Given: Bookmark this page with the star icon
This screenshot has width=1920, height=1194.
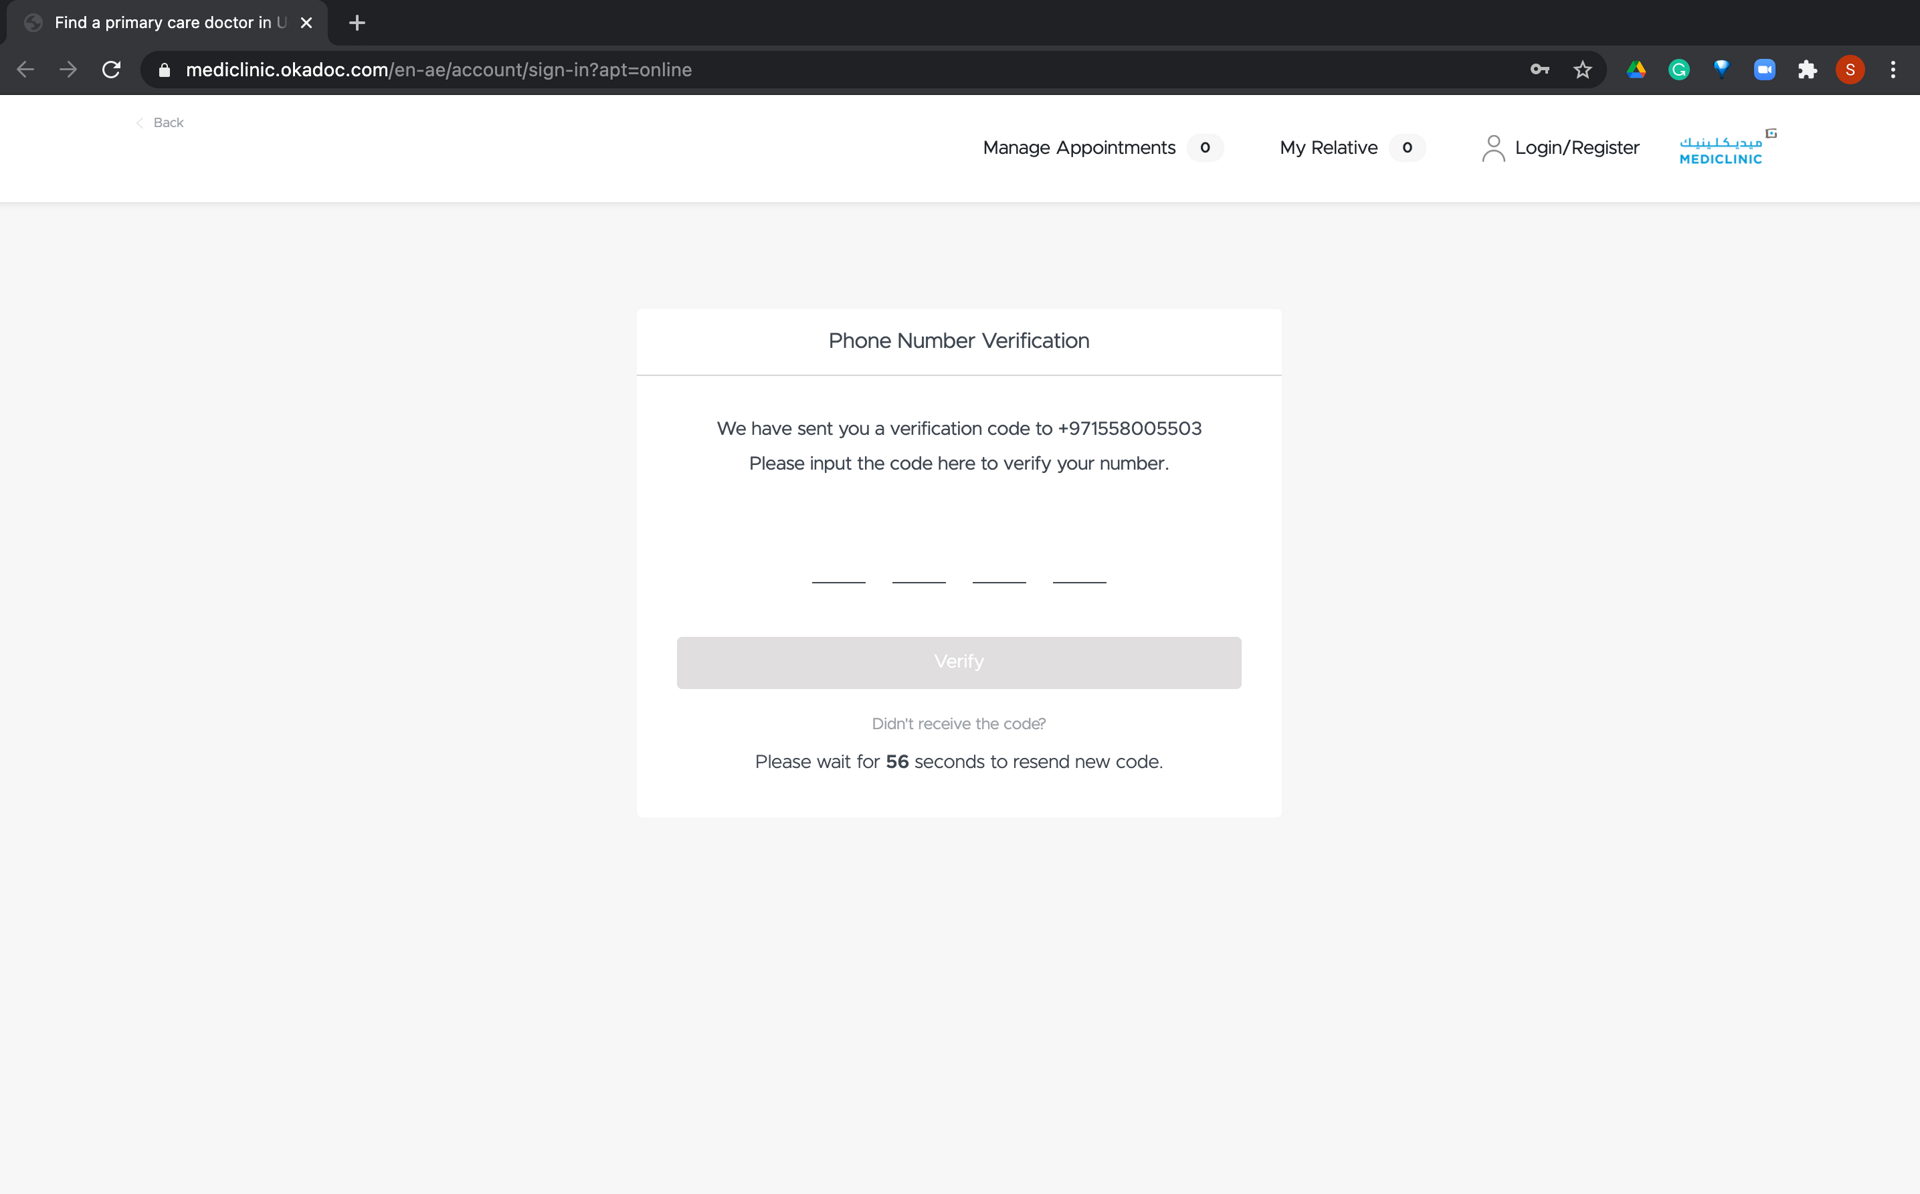Looking at the screenshot, I should 1582,70.
